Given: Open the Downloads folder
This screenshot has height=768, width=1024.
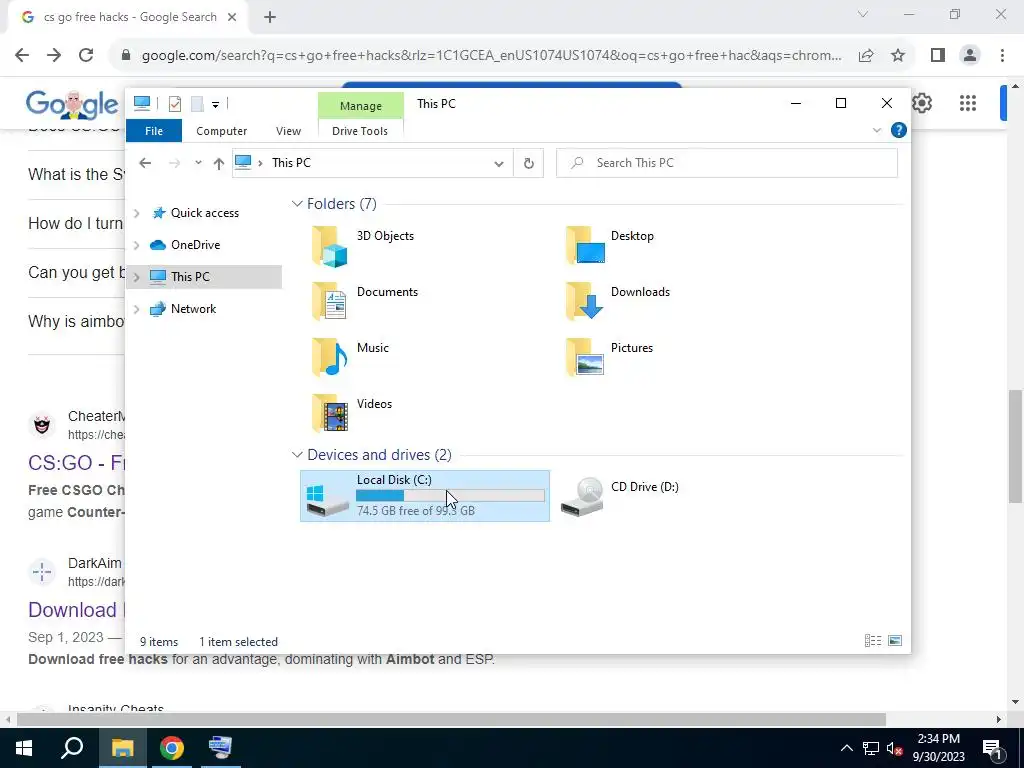Looking at the screenshot, I should coord(618,302).
